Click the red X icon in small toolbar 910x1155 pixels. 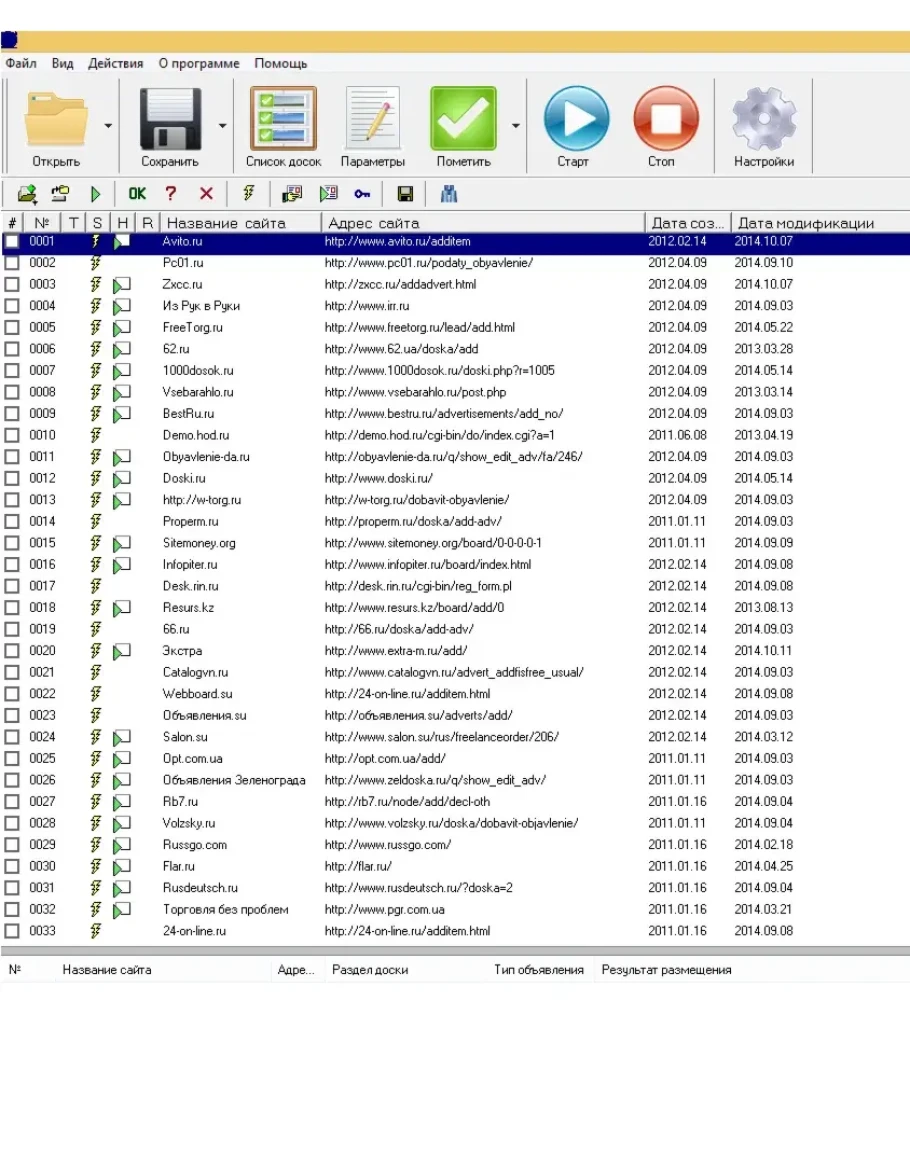pos(206,194)
